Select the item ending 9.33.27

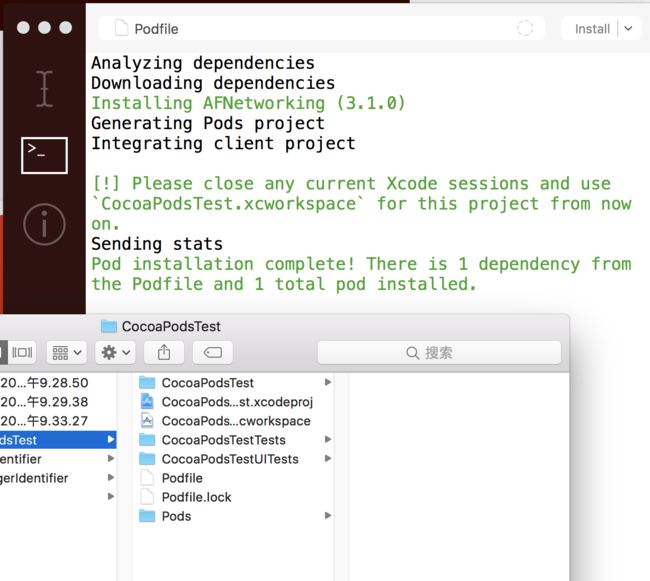(x=58, y=421)
